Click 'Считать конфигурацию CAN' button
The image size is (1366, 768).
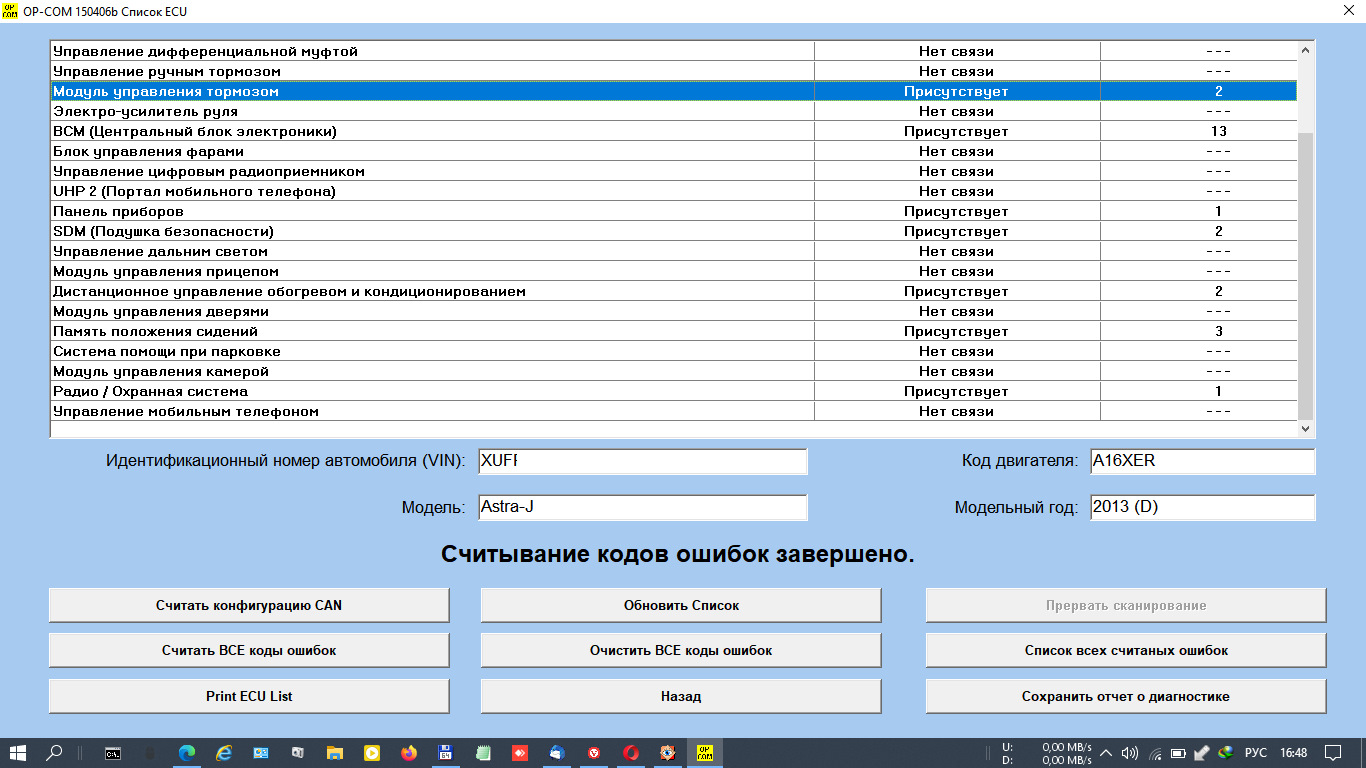tap(249, 605)
